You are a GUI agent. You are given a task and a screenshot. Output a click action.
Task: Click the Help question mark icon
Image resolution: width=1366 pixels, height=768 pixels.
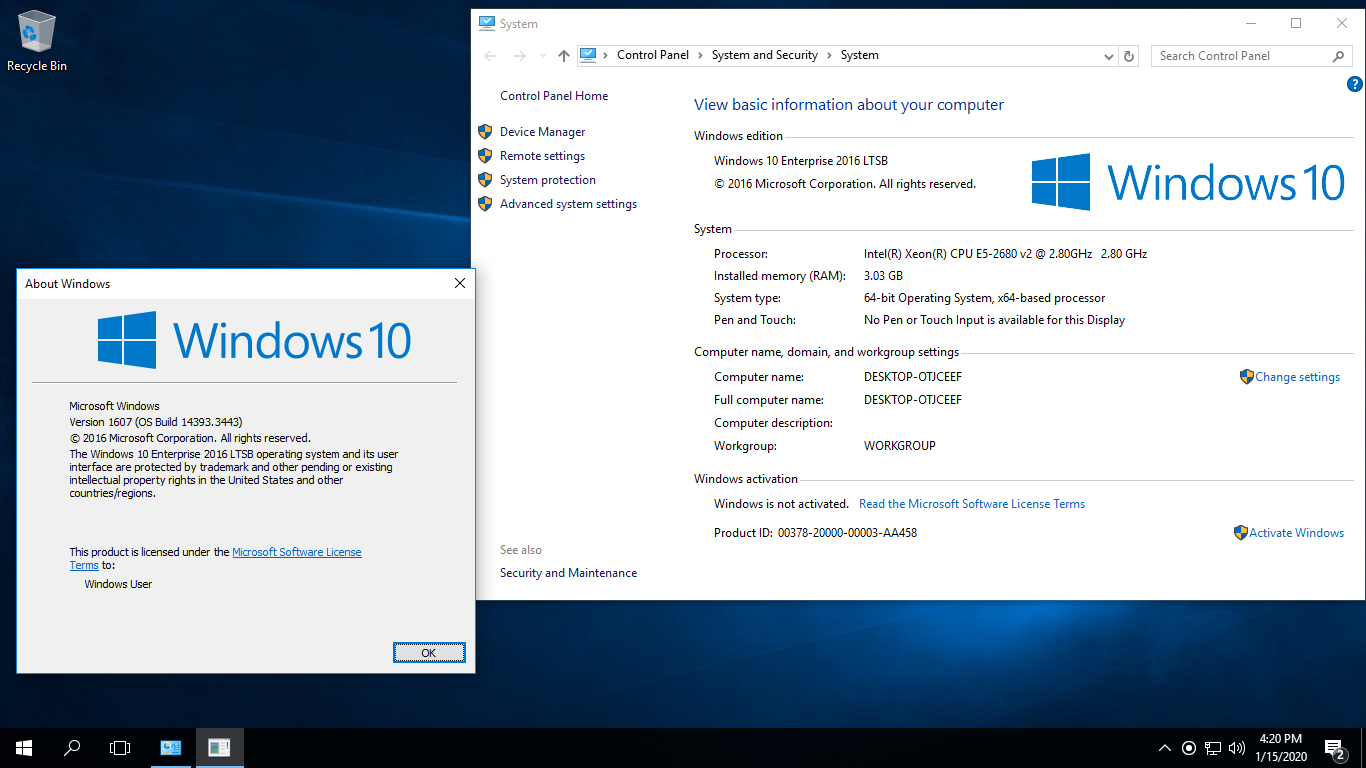(1355, 85)
